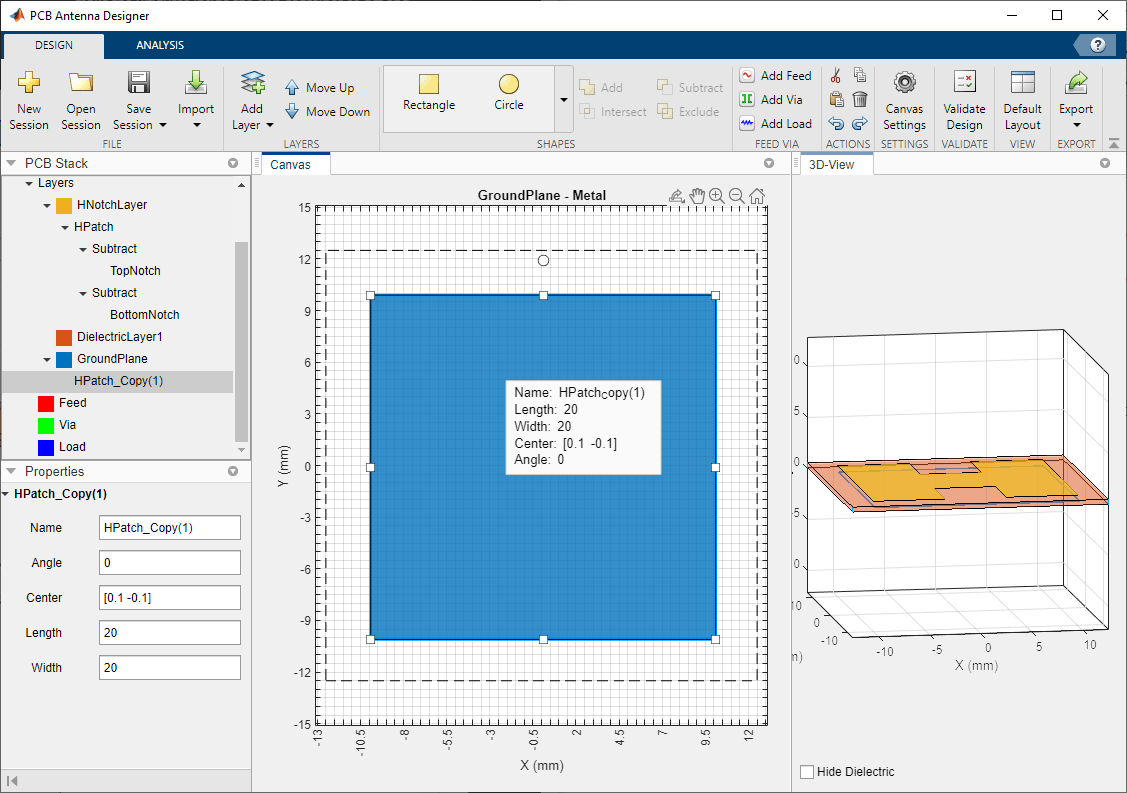
Task: Select the Rectangle shape
Action: (x=429, y=93)
